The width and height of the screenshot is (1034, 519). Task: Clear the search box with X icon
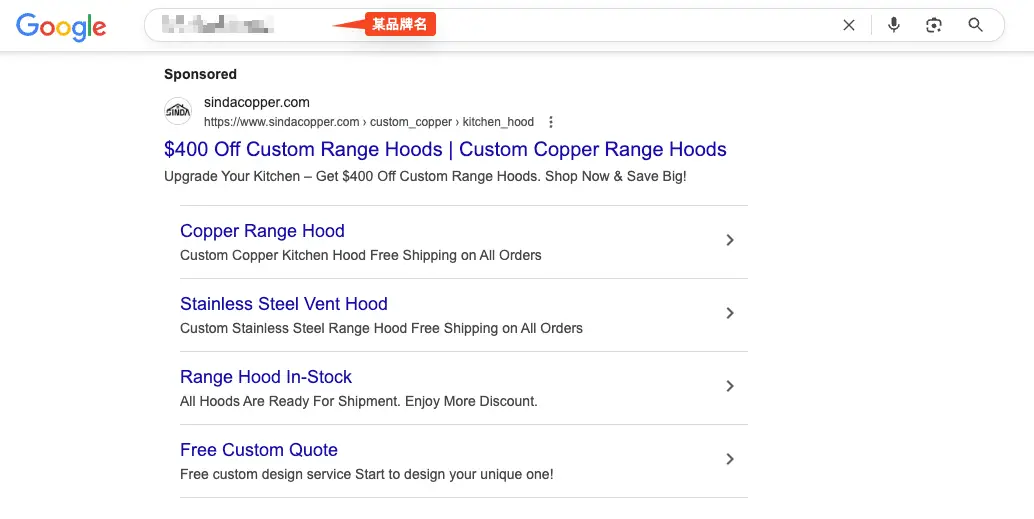[849, 25]
